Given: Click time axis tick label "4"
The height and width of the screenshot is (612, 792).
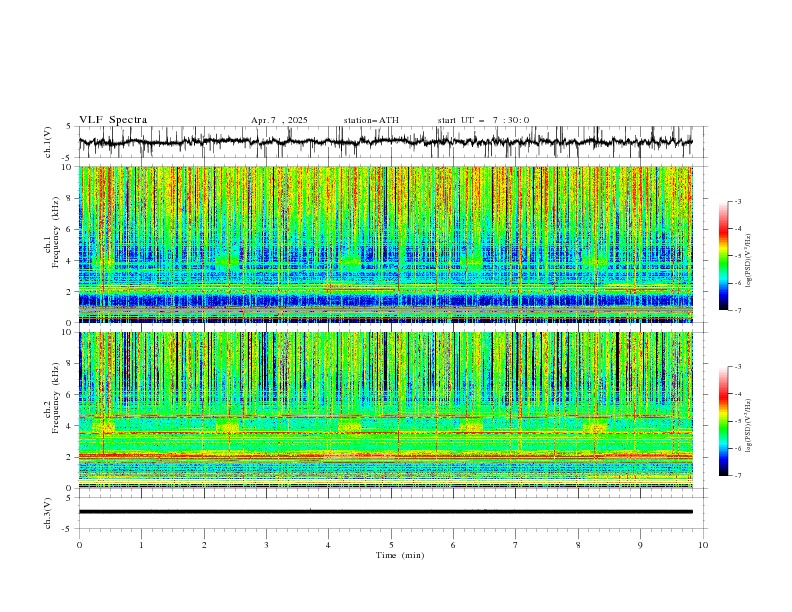Looking at the screenshot, I should pos(329,545).
